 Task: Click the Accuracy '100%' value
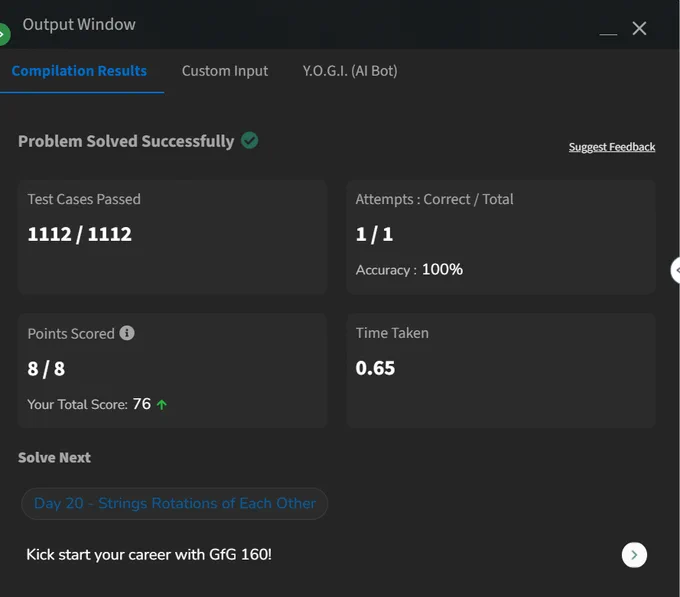[x=442, y=269]
